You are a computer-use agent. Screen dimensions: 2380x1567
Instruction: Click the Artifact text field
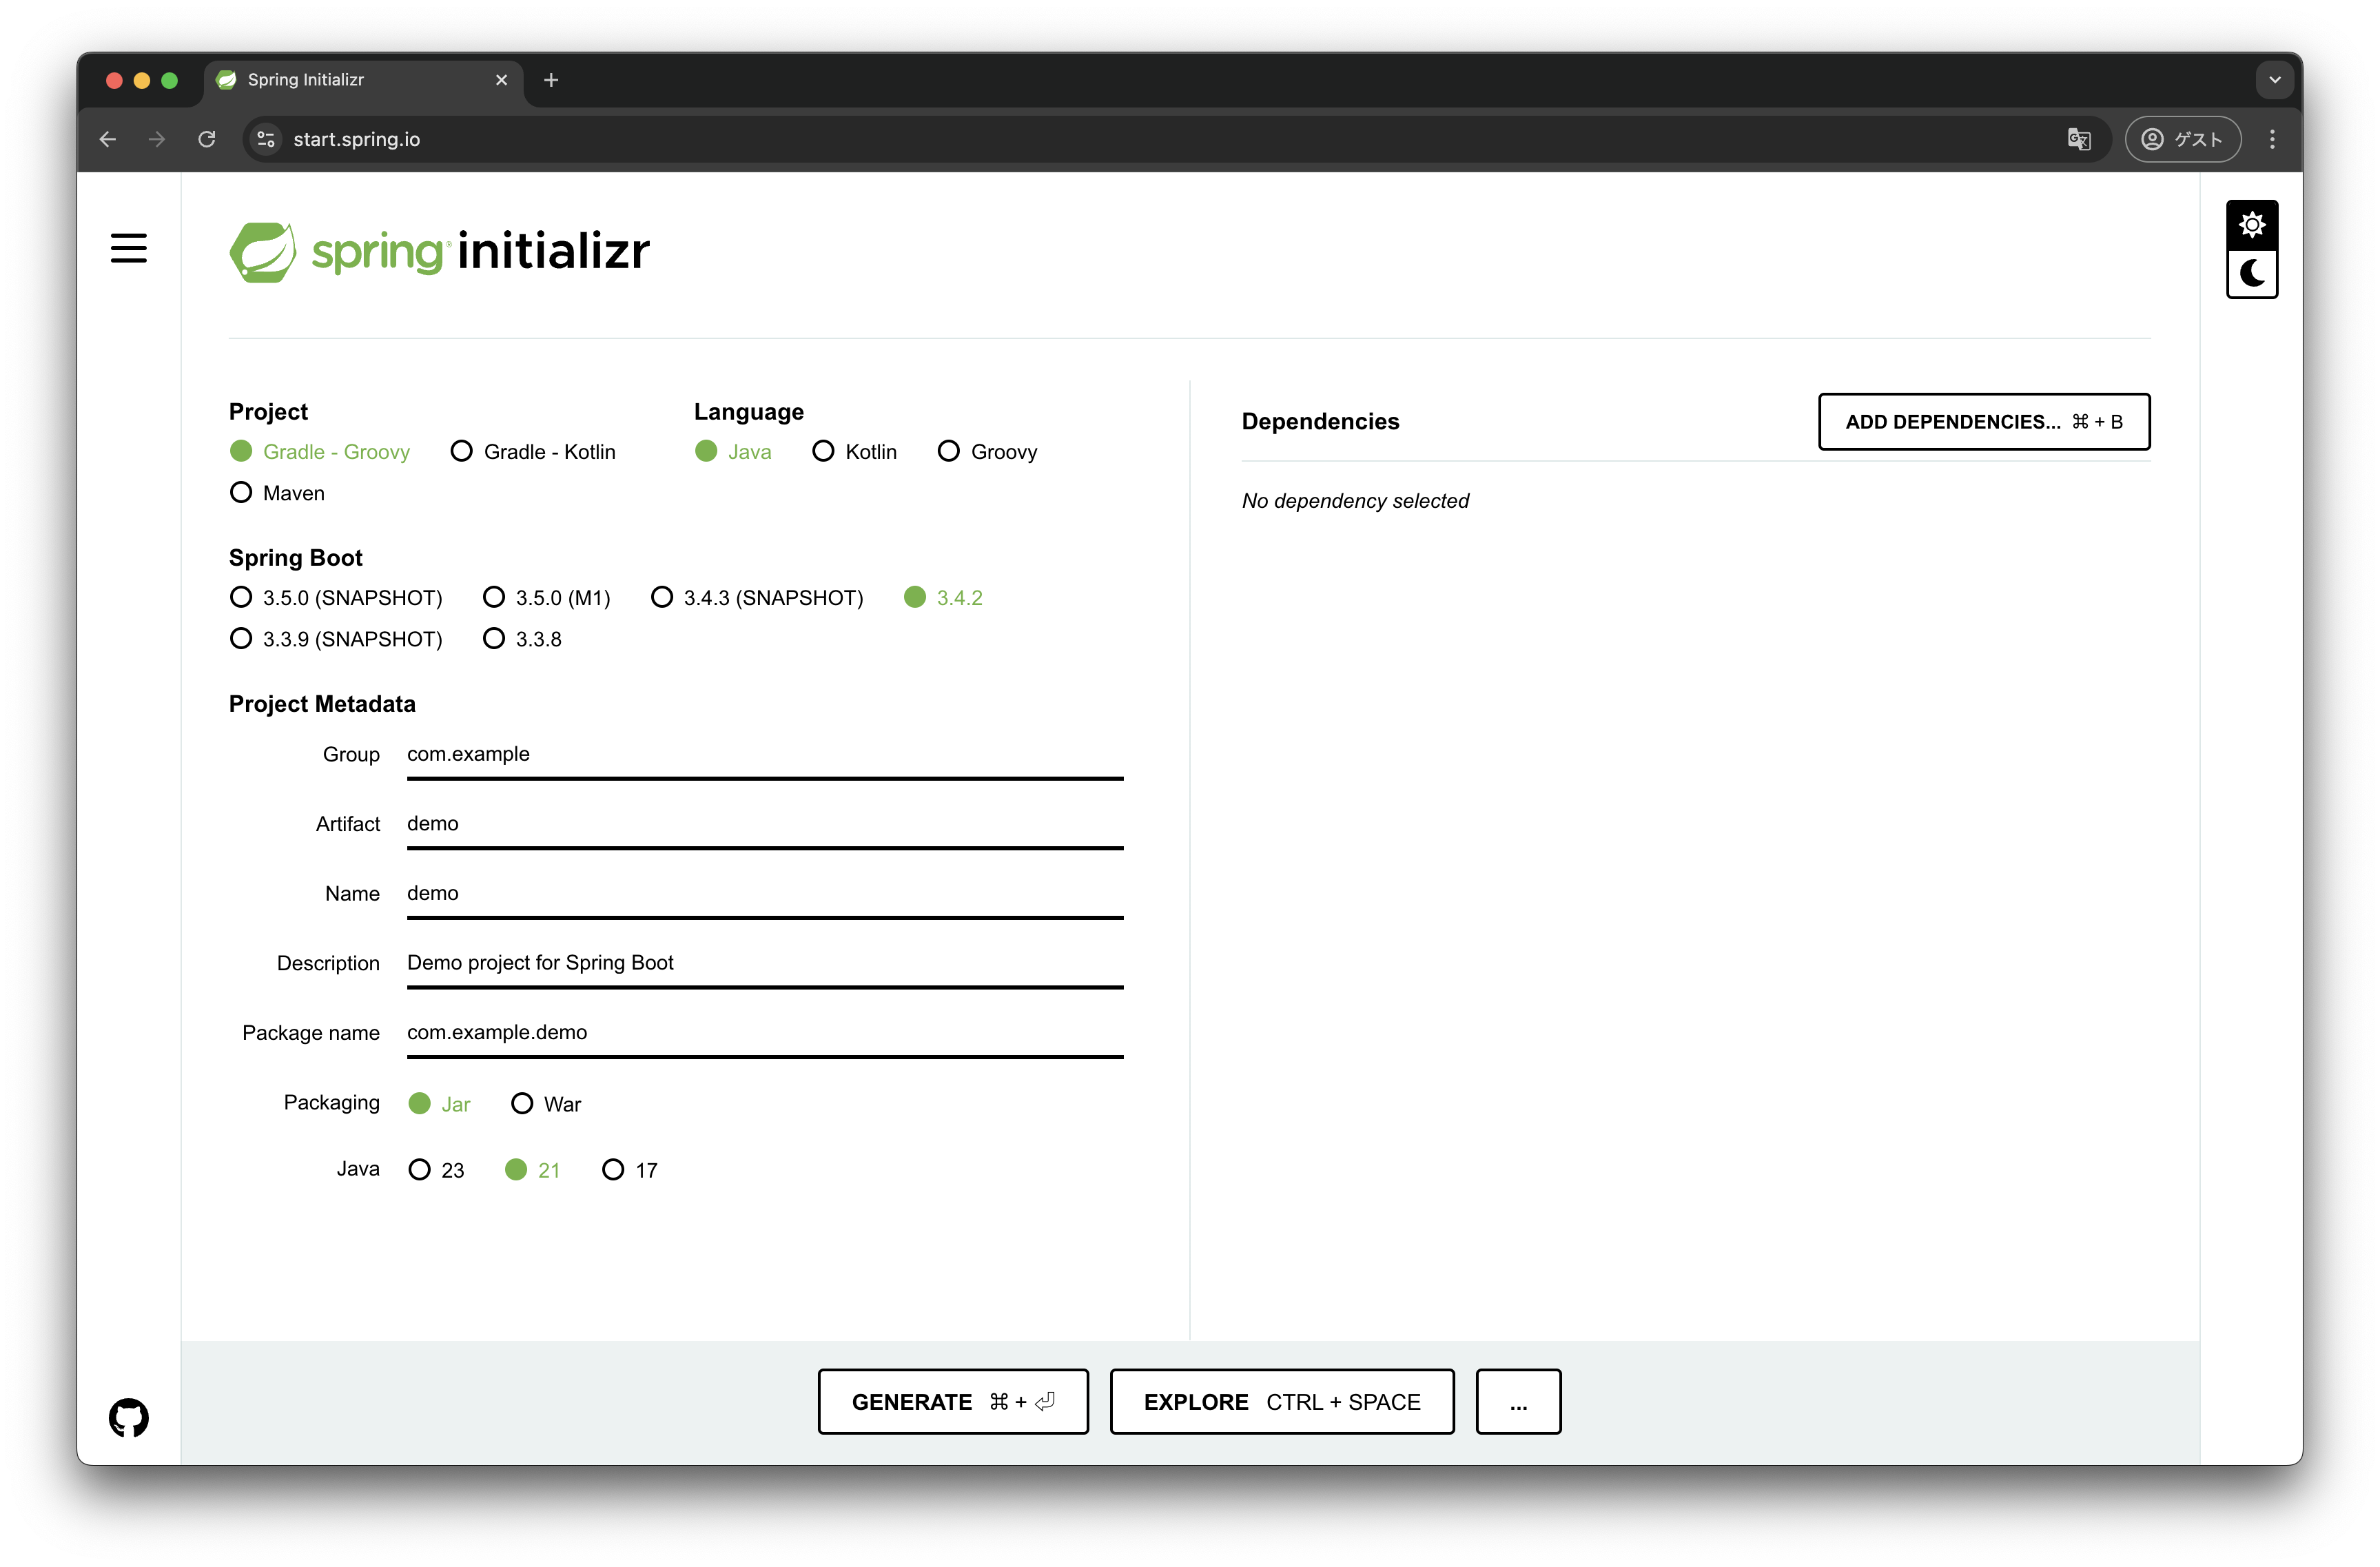[x=764, y=824]
